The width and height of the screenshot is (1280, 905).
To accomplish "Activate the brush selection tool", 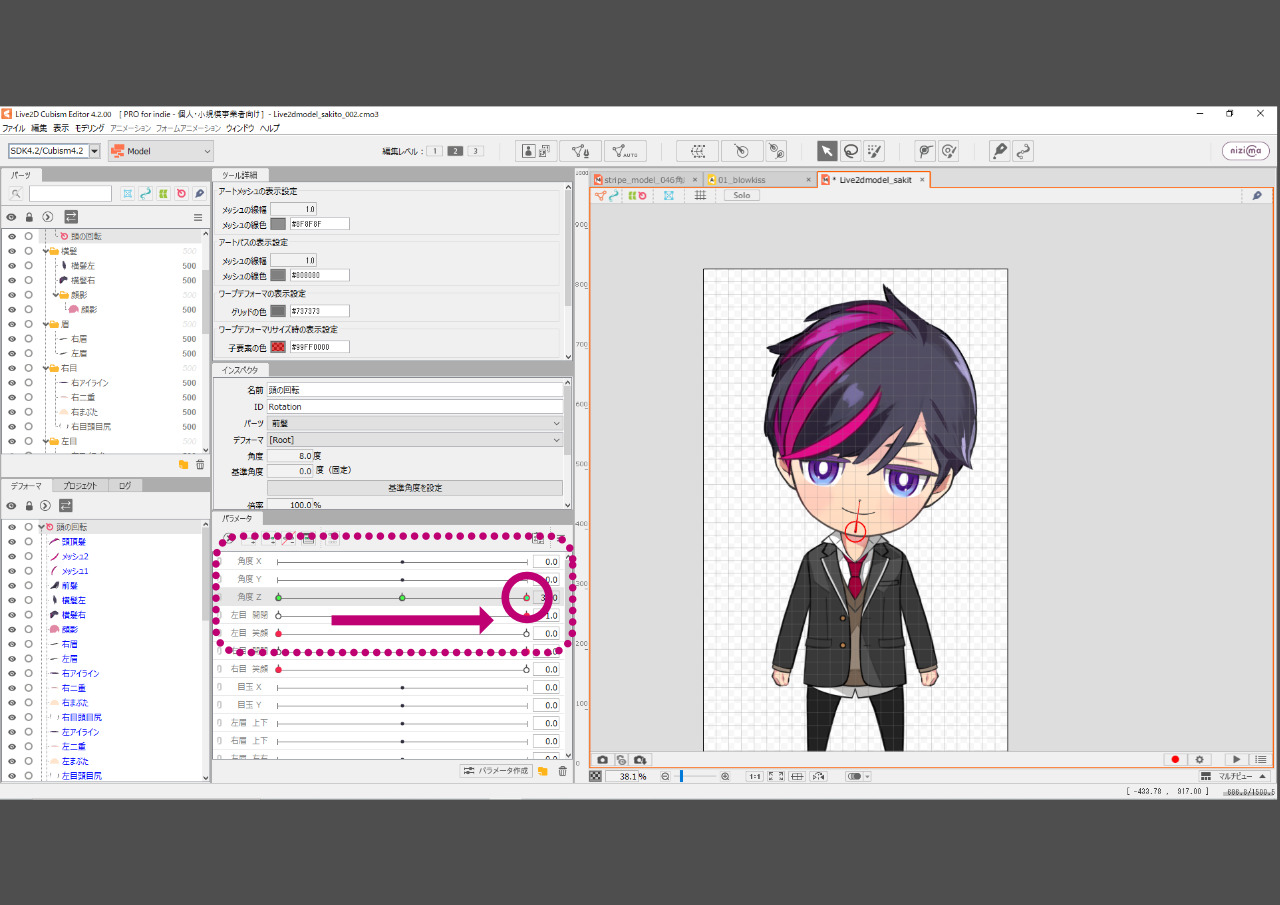I will coord(874,151).
